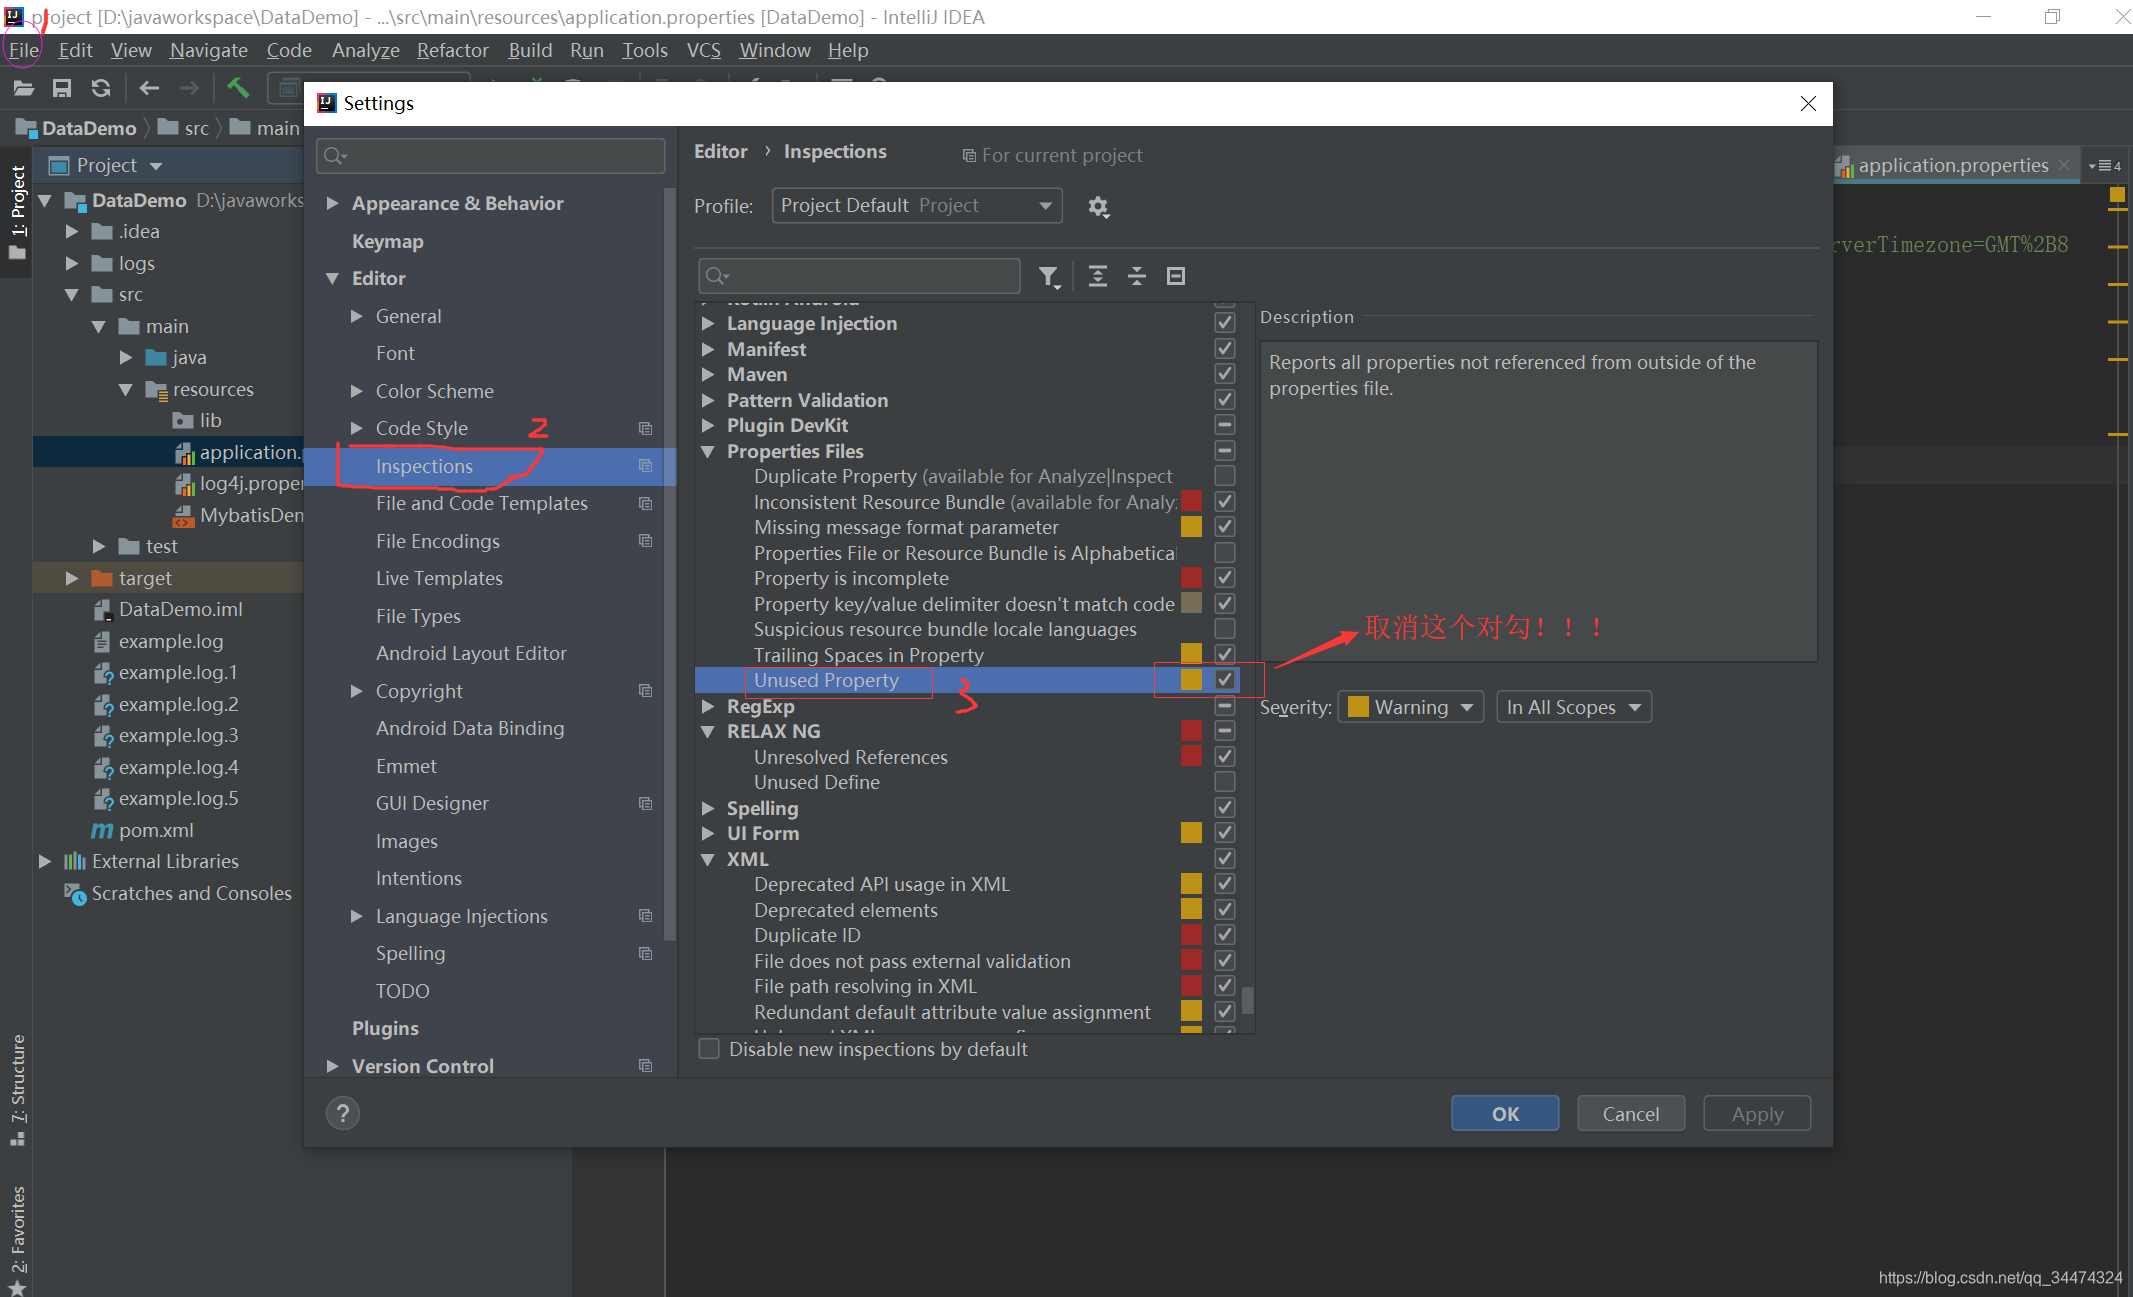
Task: Open the Structure tool window stripe
Action: pyautogui.click(x=17, y=1090)
